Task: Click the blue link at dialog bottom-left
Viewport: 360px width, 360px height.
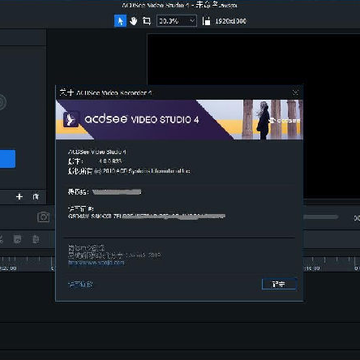Action: 80,284
